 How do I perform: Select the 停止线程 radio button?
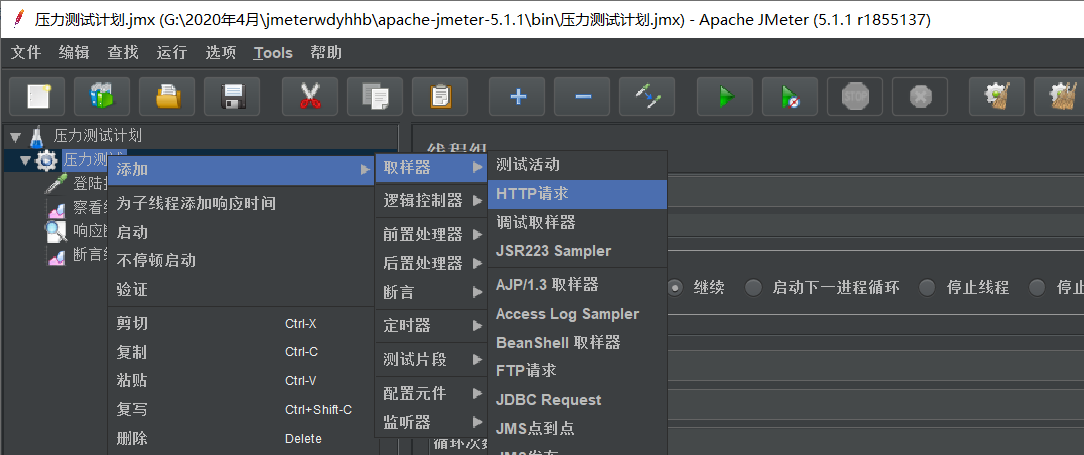pos(926,288)
